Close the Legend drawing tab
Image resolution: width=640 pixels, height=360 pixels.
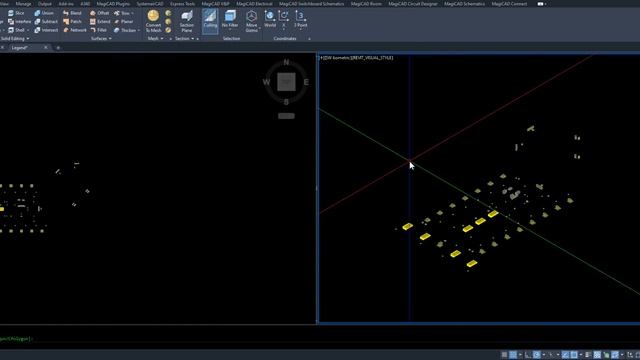pyautogui.click(x=45, y=48)
